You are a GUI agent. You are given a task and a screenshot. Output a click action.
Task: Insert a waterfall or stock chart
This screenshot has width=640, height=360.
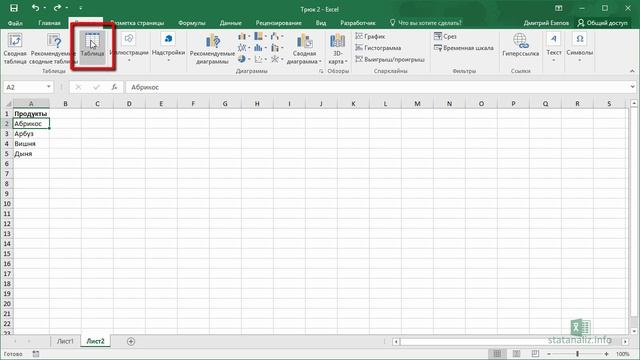(x=276, y=37)
